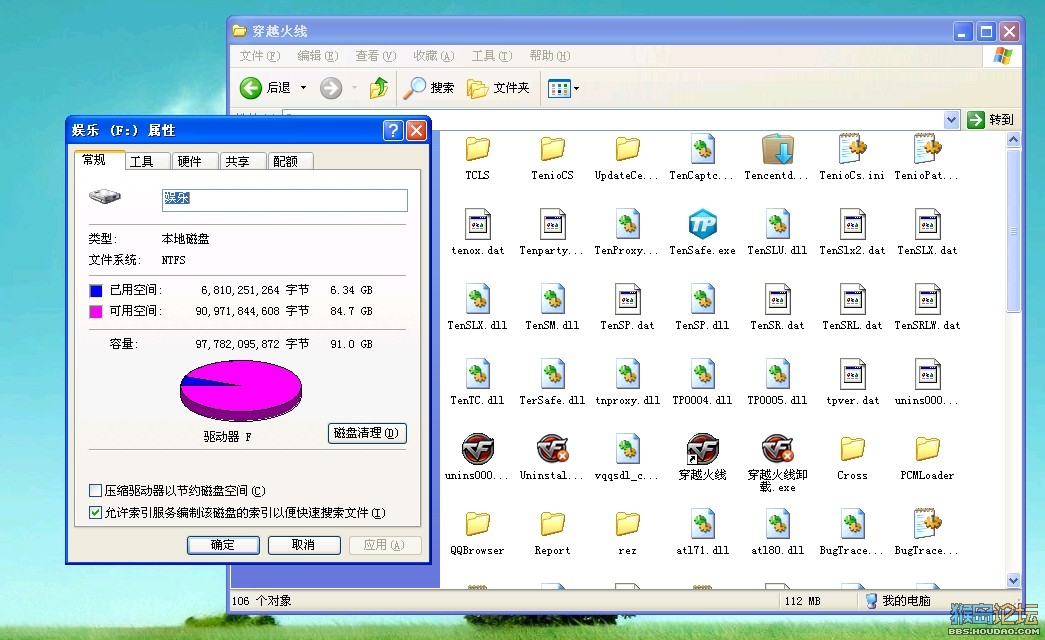Screen dimensions: 1045x640
Task: Select the Uninstal CrossFire icon
Action: click(552, 449)
